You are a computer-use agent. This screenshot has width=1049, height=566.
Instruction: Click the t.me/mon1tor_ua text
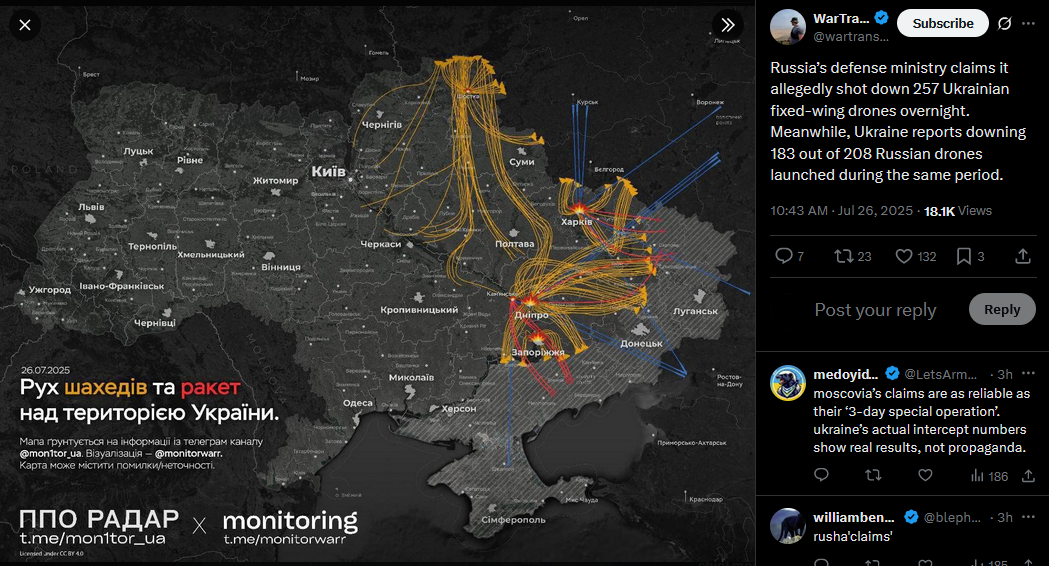tap(92, 539)
